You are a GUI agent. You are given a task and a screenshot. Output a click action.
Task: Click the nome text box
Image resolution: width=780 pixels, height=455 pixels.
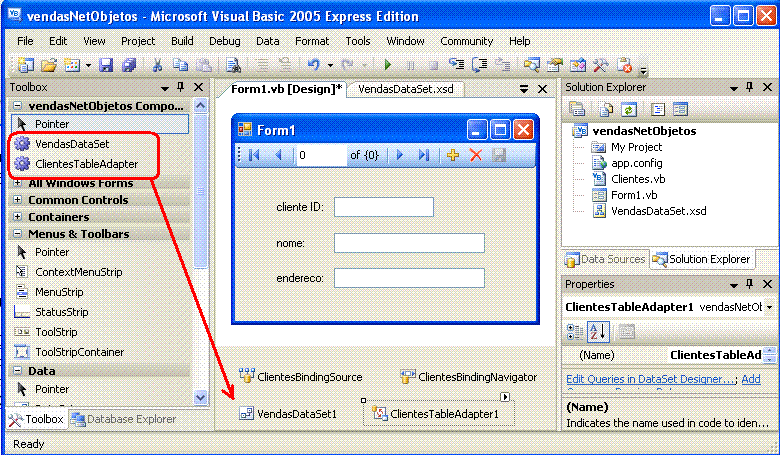409,243
